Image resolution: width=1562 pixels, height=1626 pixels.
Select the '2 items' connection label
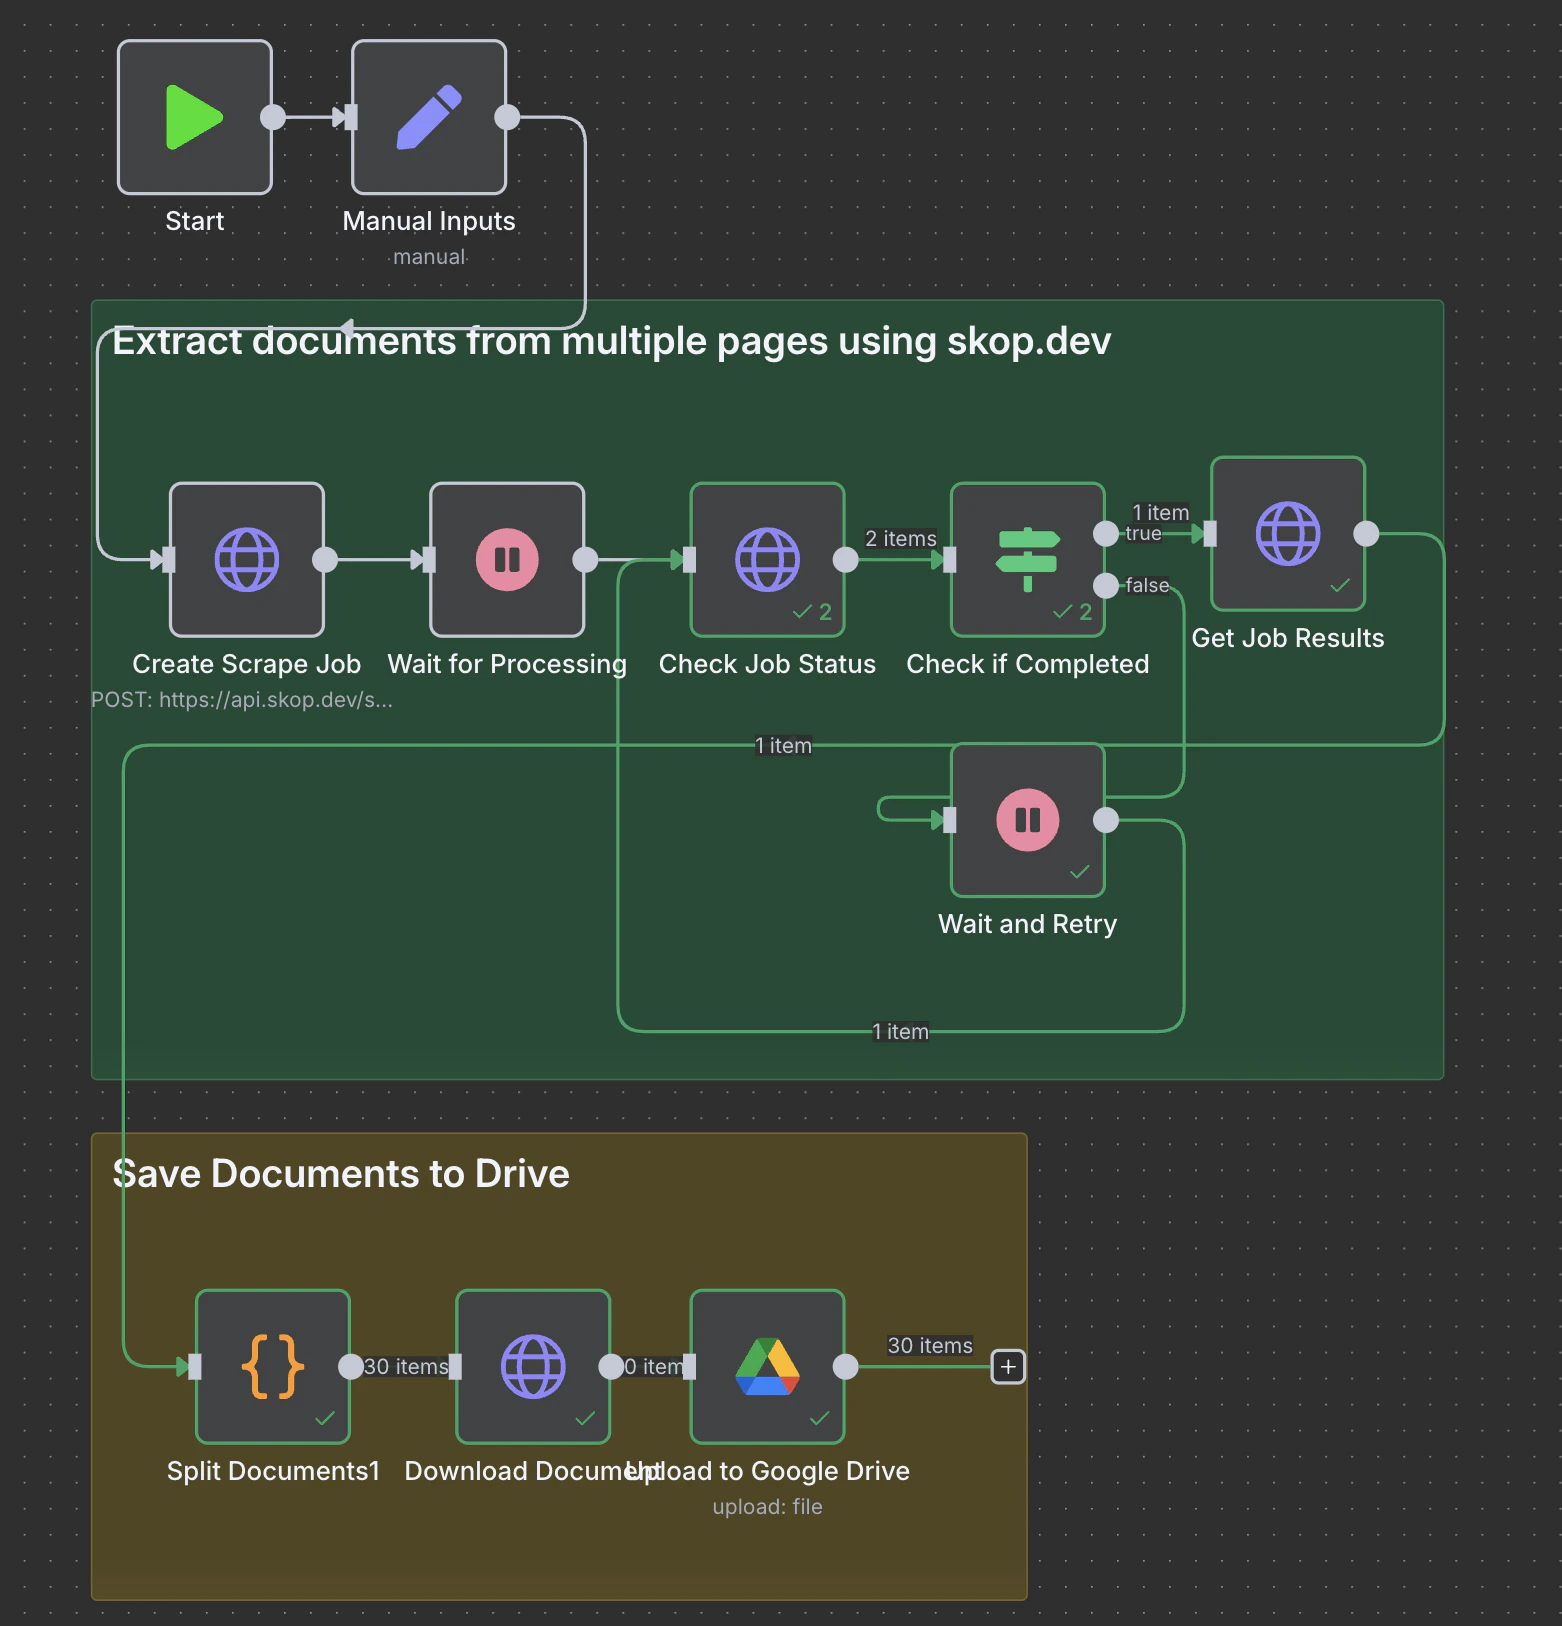click(x=901, y=539)
